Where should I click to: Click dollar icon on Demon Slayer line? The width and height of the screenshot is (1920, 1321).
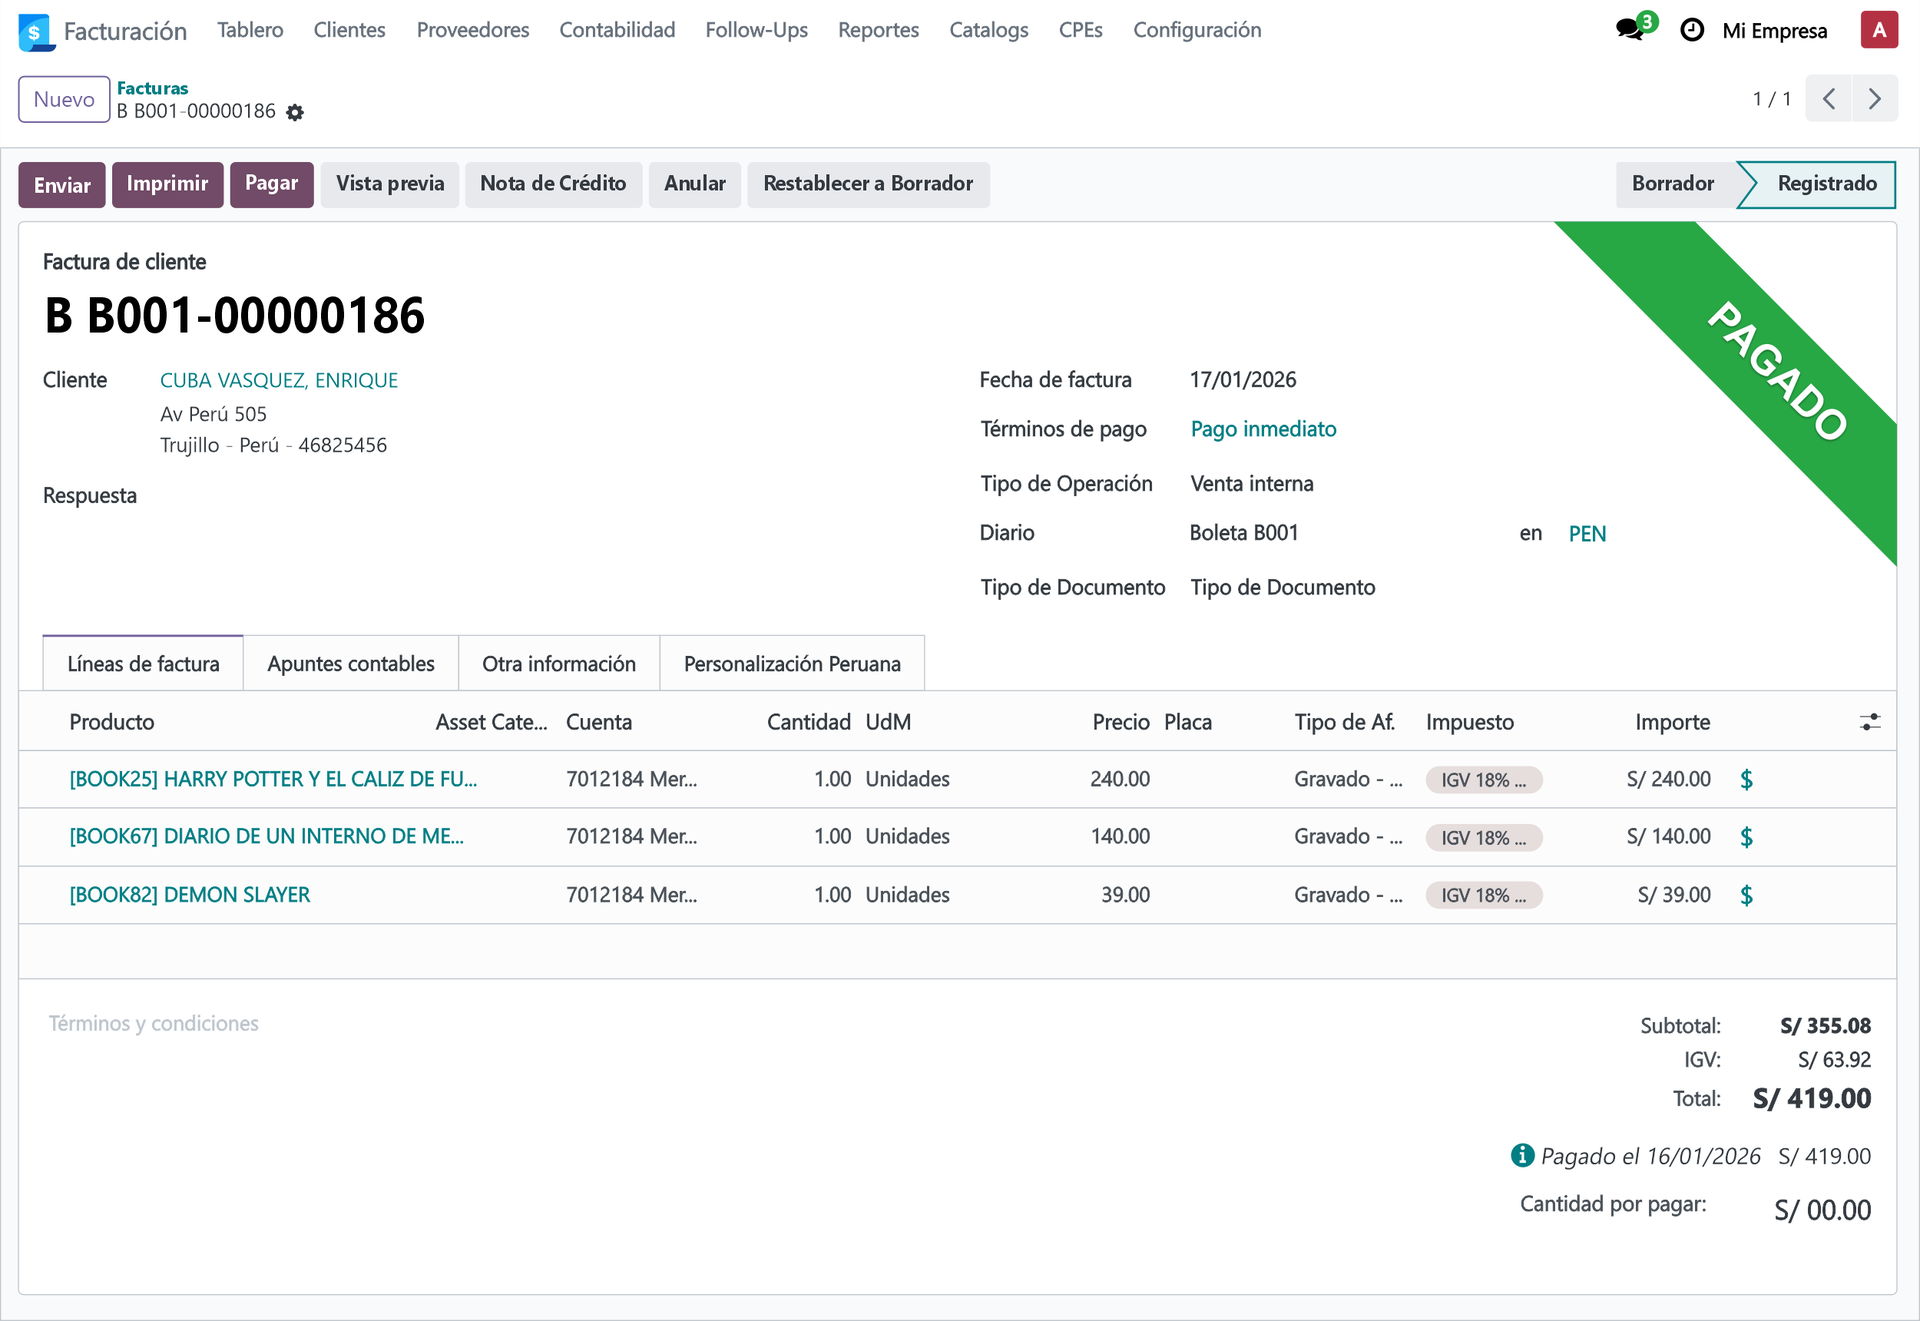(x=1746, y=895)
